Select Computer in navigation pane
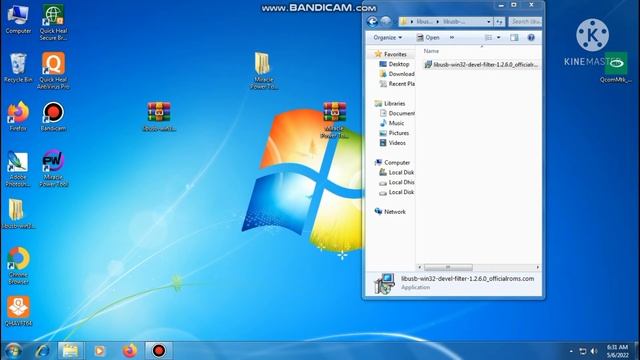Image resolution: width=640 pixels, height=360 pixels. (392, 162)
